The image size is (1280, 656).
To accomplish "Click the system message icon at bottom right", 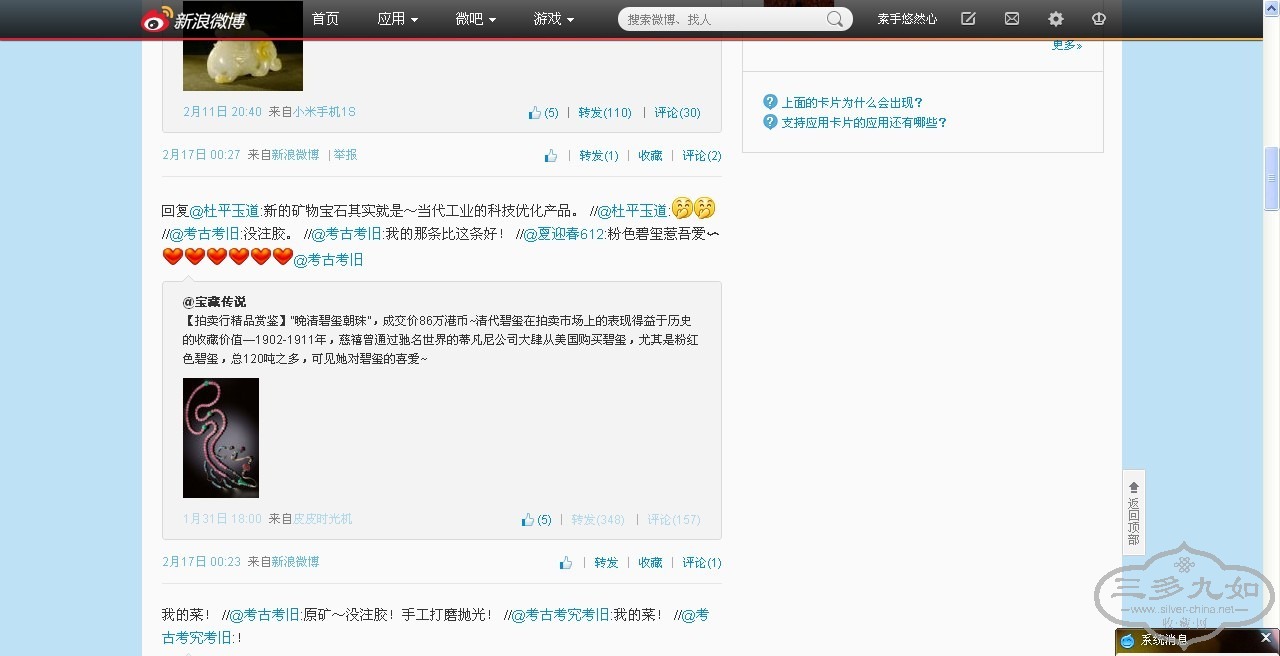I will 1128,641.
